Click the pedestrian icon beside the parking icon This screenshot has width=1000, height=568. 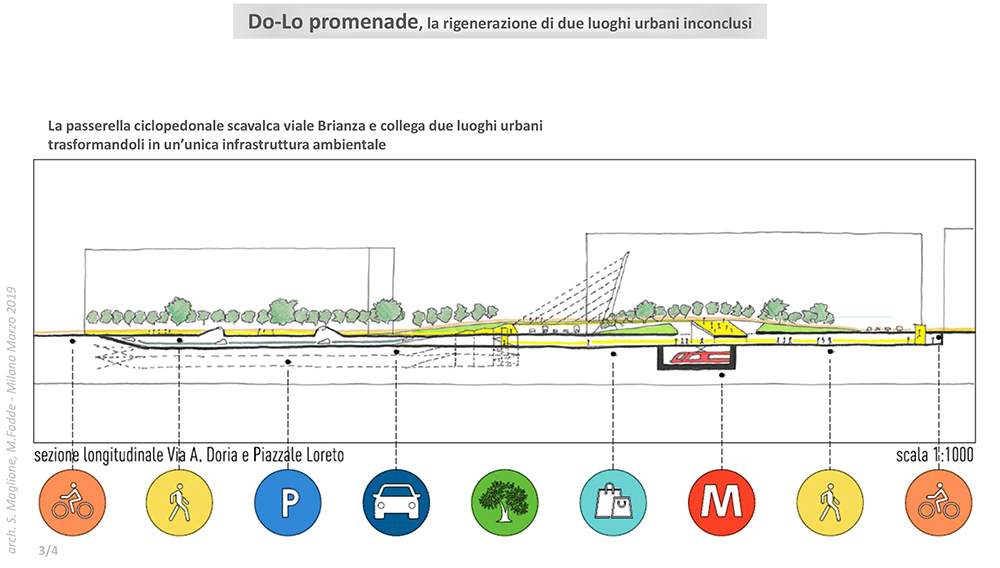coord(179,502)
